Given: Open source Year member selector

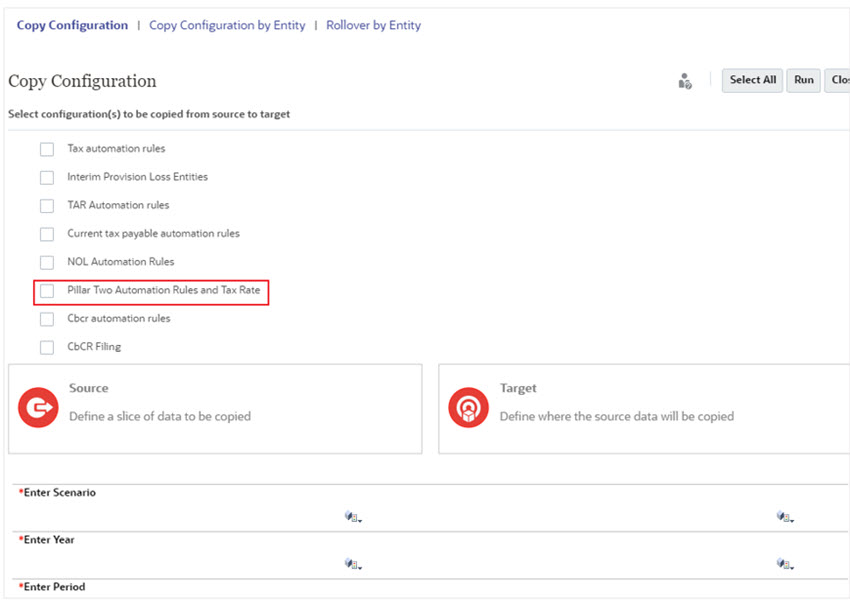Looking at the screenshot, I should click(353, 564).
